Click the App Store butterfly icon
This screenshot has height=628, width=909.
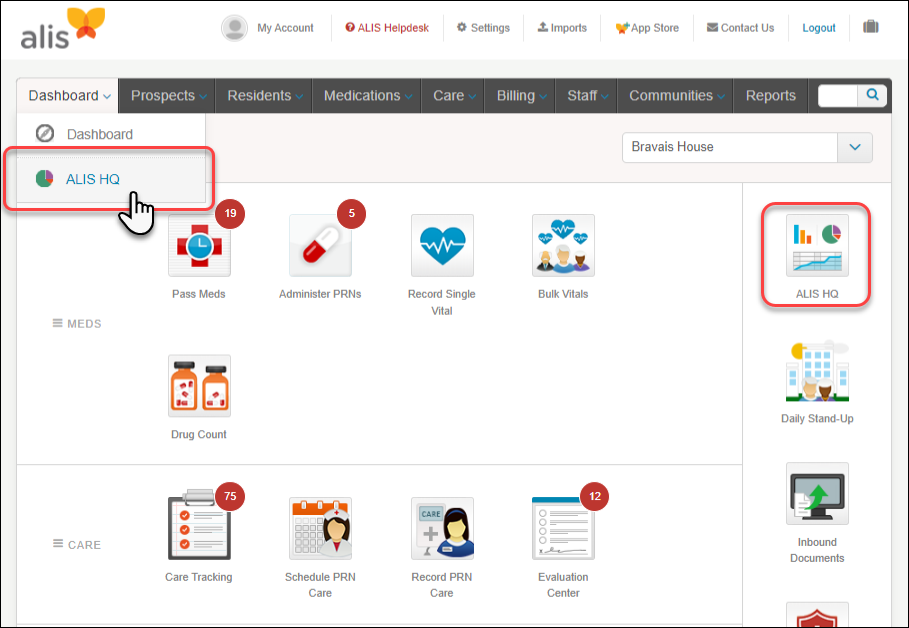pyautogui.click(x=622, y=28)
